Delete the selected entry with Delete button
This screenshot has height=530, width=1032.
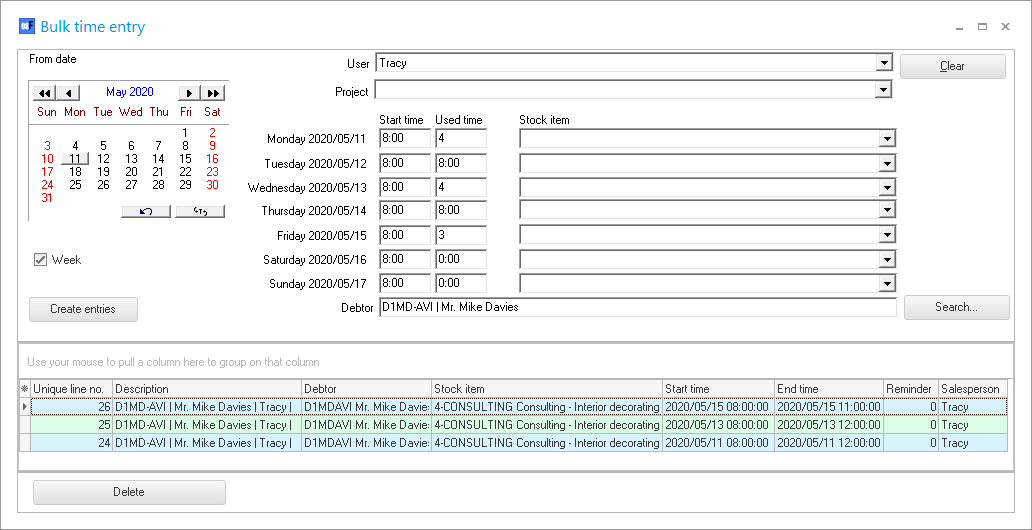pyautogui.click(x=129, y=492)
